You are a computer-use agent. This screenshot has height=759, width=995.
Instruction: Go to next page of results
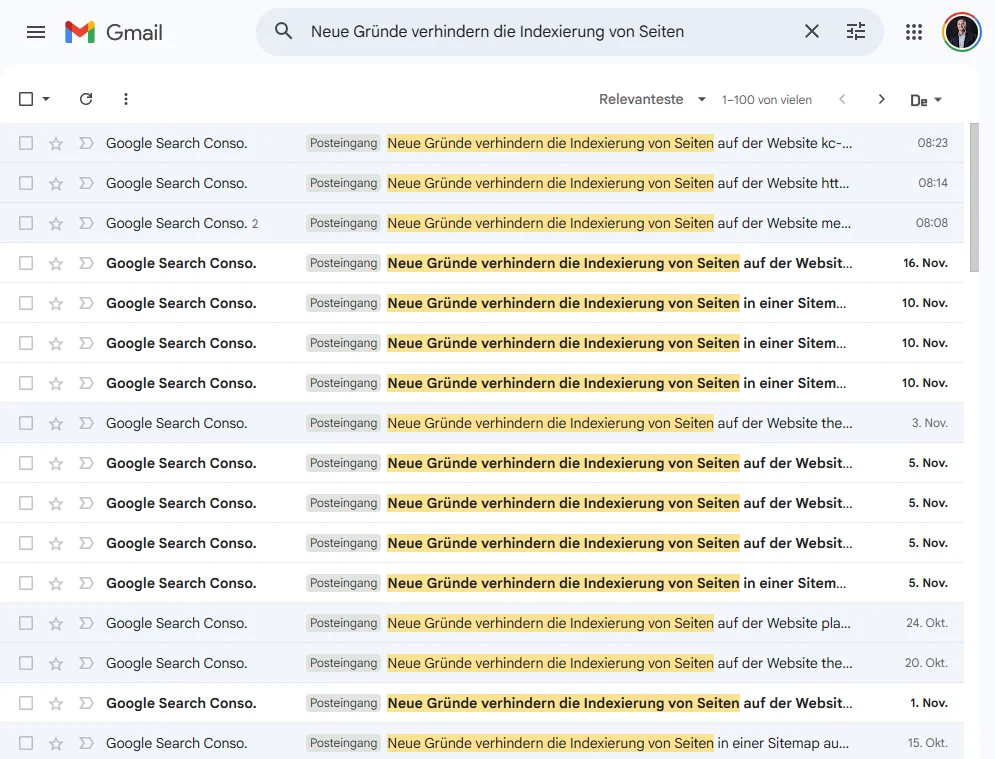click(881, 99)
